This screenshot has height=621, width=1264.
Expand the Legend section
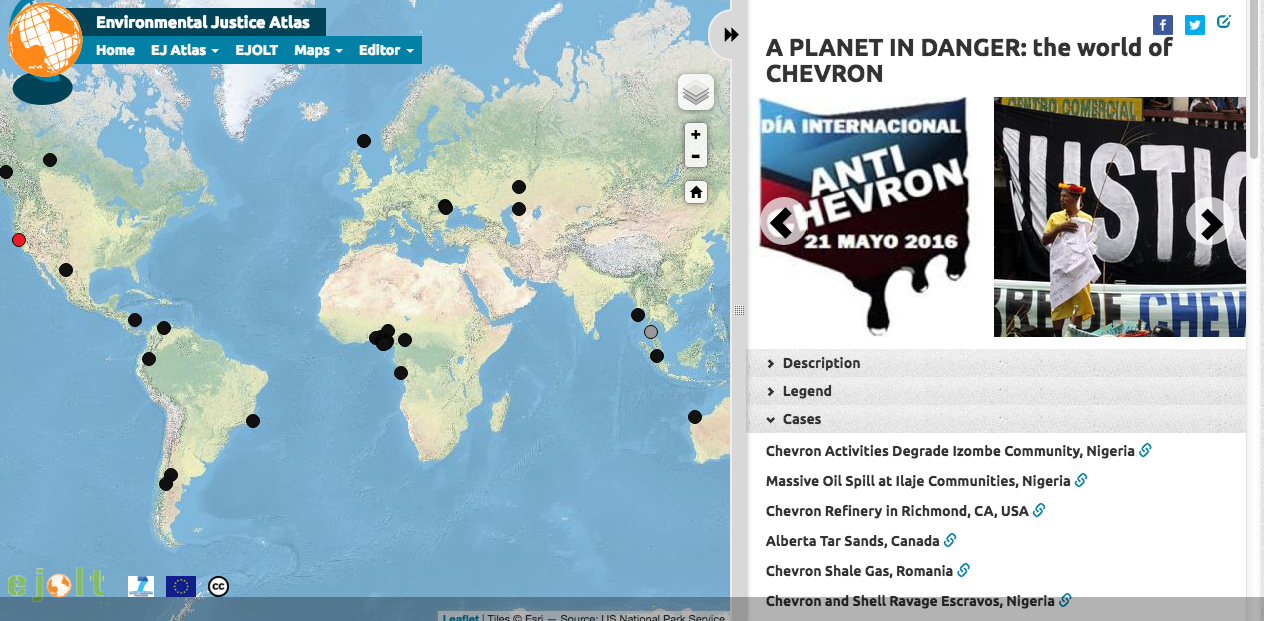click(x=807, y=391)
